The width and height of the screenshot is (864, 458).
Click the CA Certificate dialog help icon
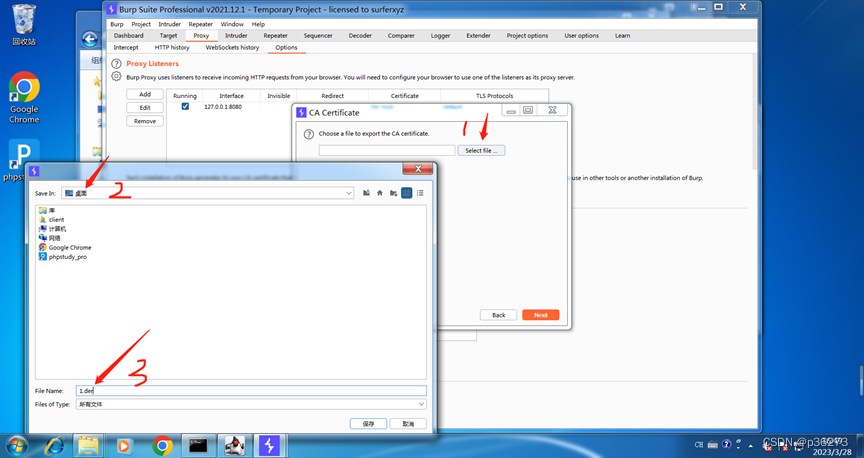point(309,134)
